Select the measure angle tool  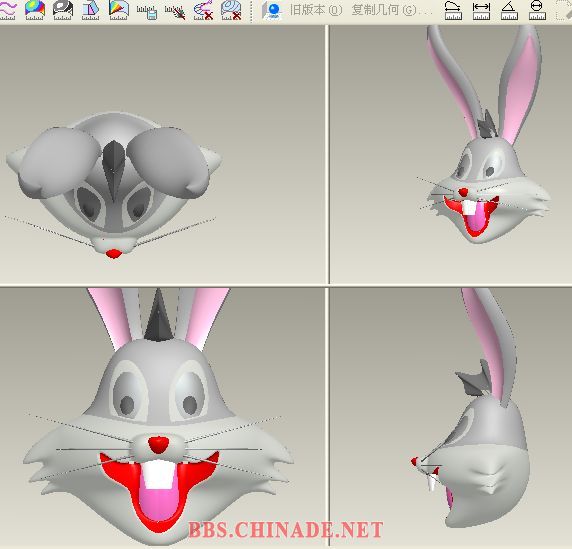[509, 10]
